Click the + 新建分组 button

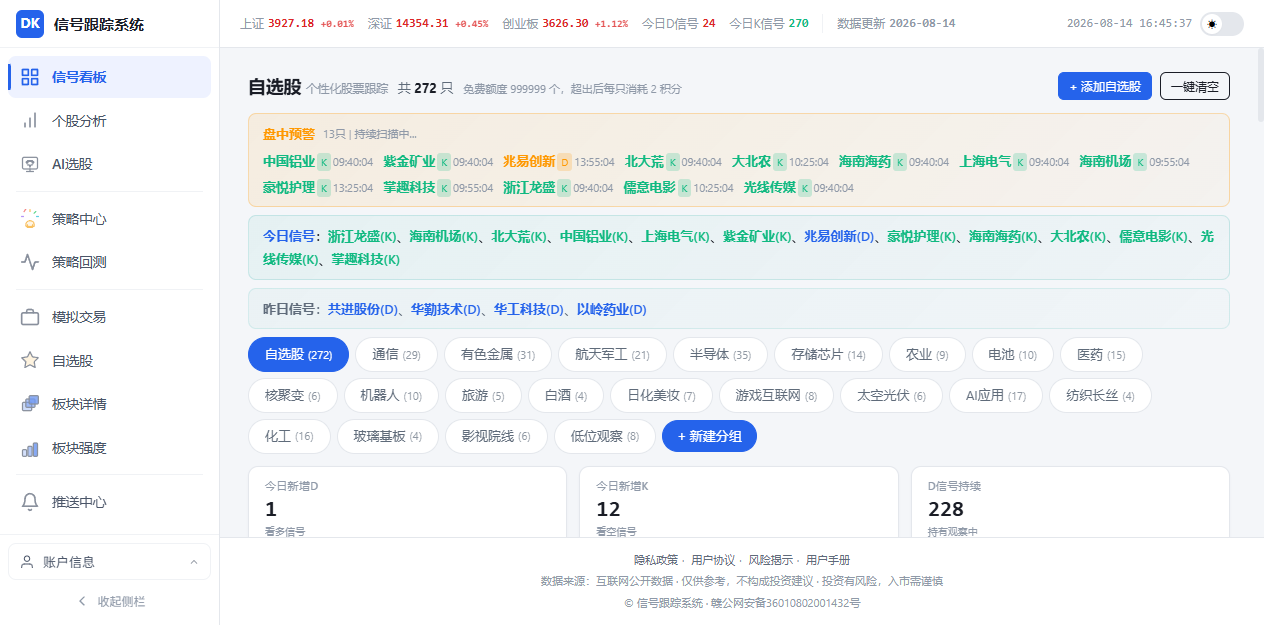710,436
